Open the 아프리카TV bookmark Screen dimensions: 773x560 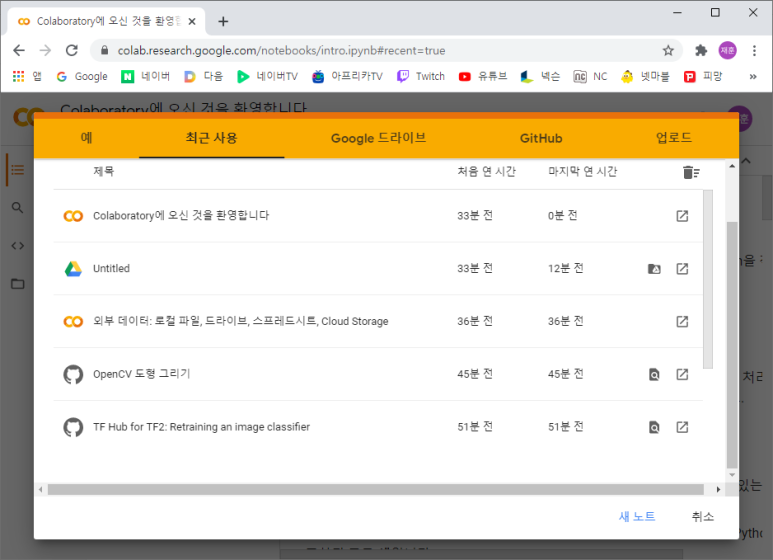tap(348, 76)
